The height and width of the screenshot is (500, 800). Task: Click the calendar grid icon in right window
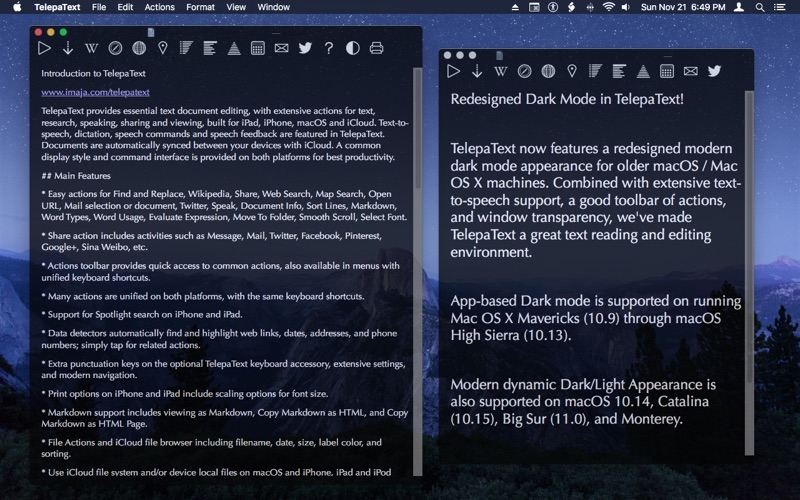click(x=667, y=71)
